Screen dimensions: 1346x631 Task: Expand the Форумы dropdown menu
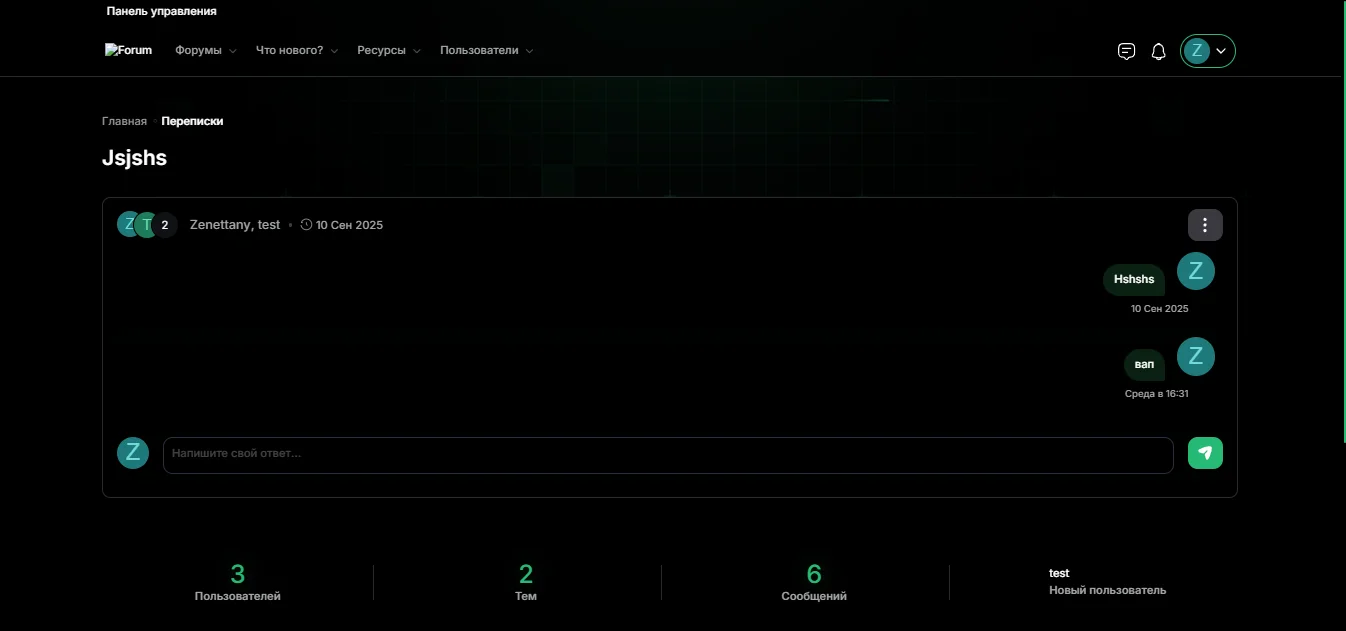tap(205, 51)
